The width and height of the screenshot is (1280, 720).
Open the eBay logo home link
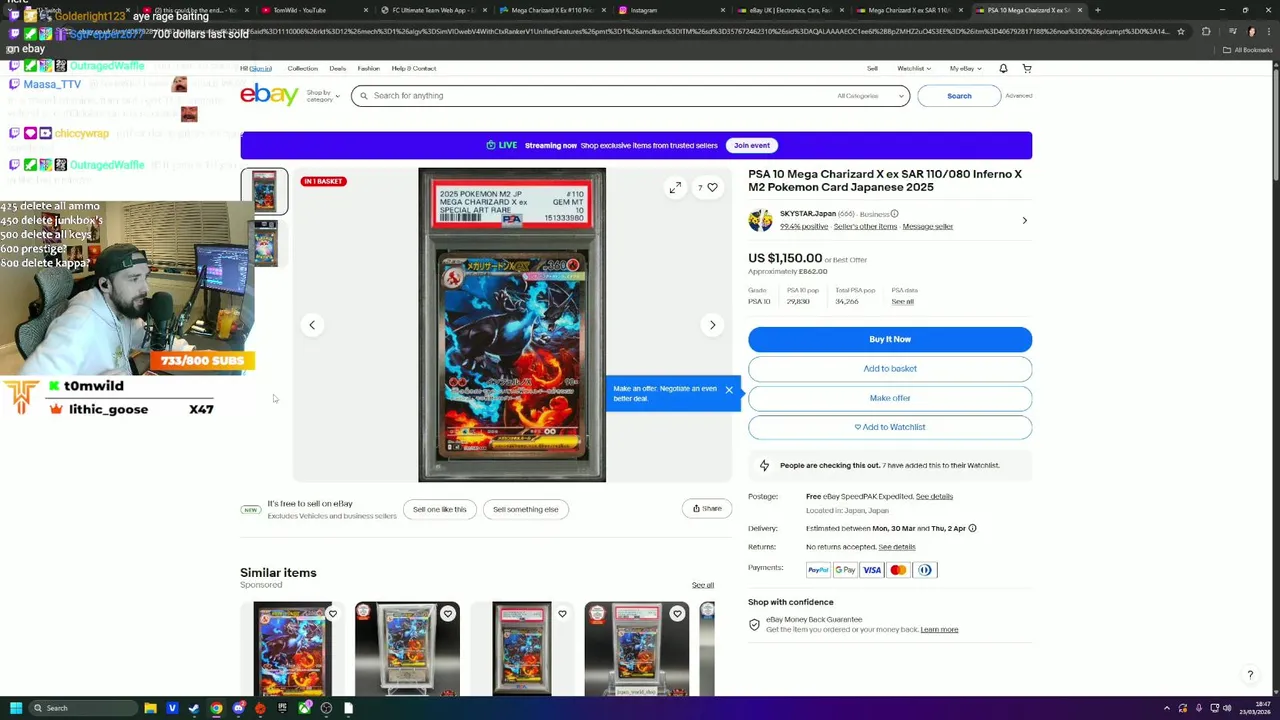[x=269, y=95]
